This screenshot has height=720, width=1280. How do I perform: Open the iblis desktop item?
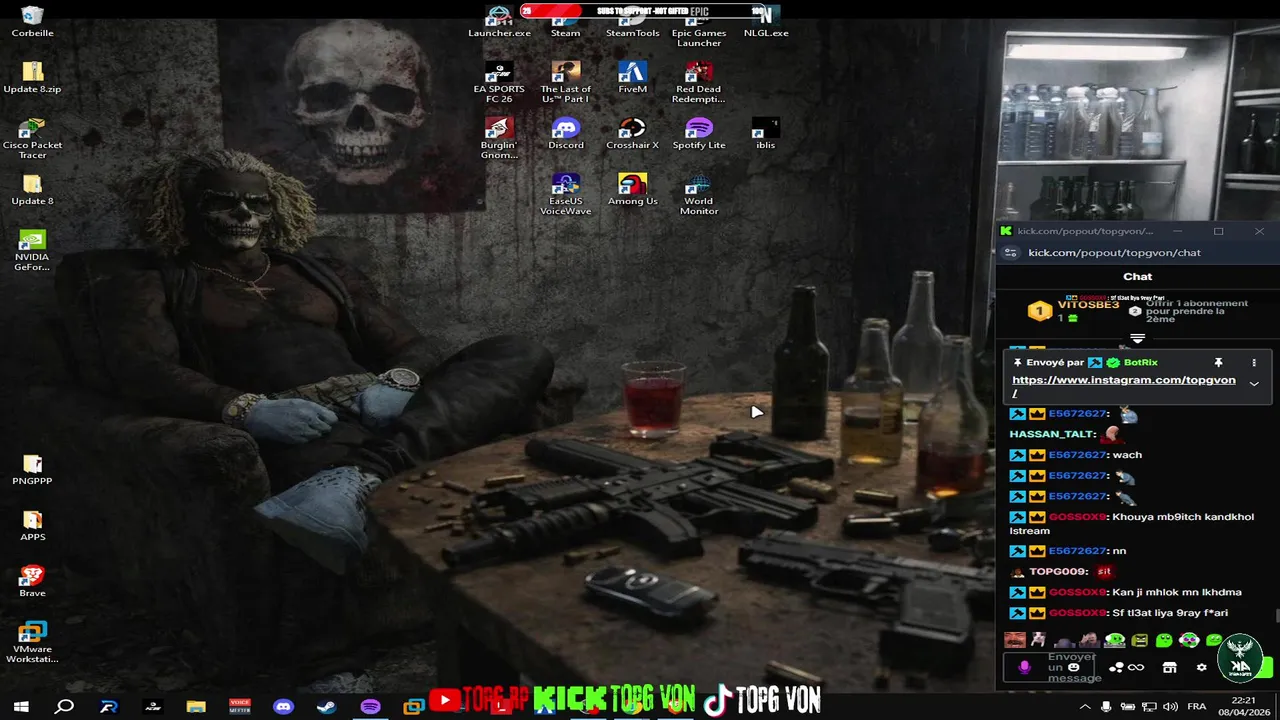765,133
